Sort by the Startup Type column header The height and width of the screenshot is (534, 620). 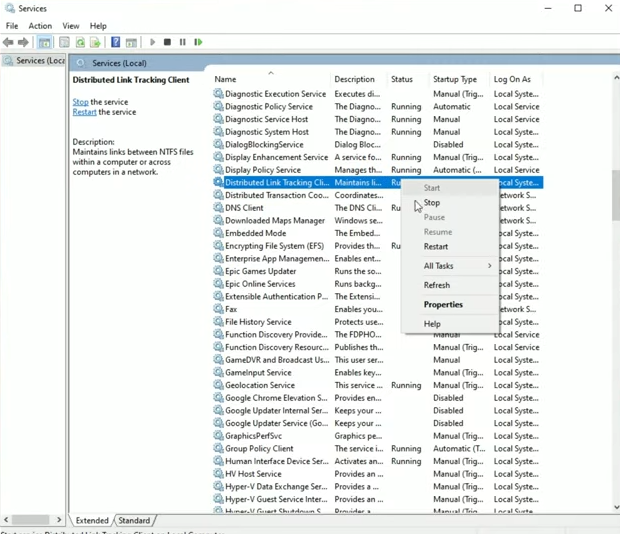pyautogui.click(x=455, y=80)
